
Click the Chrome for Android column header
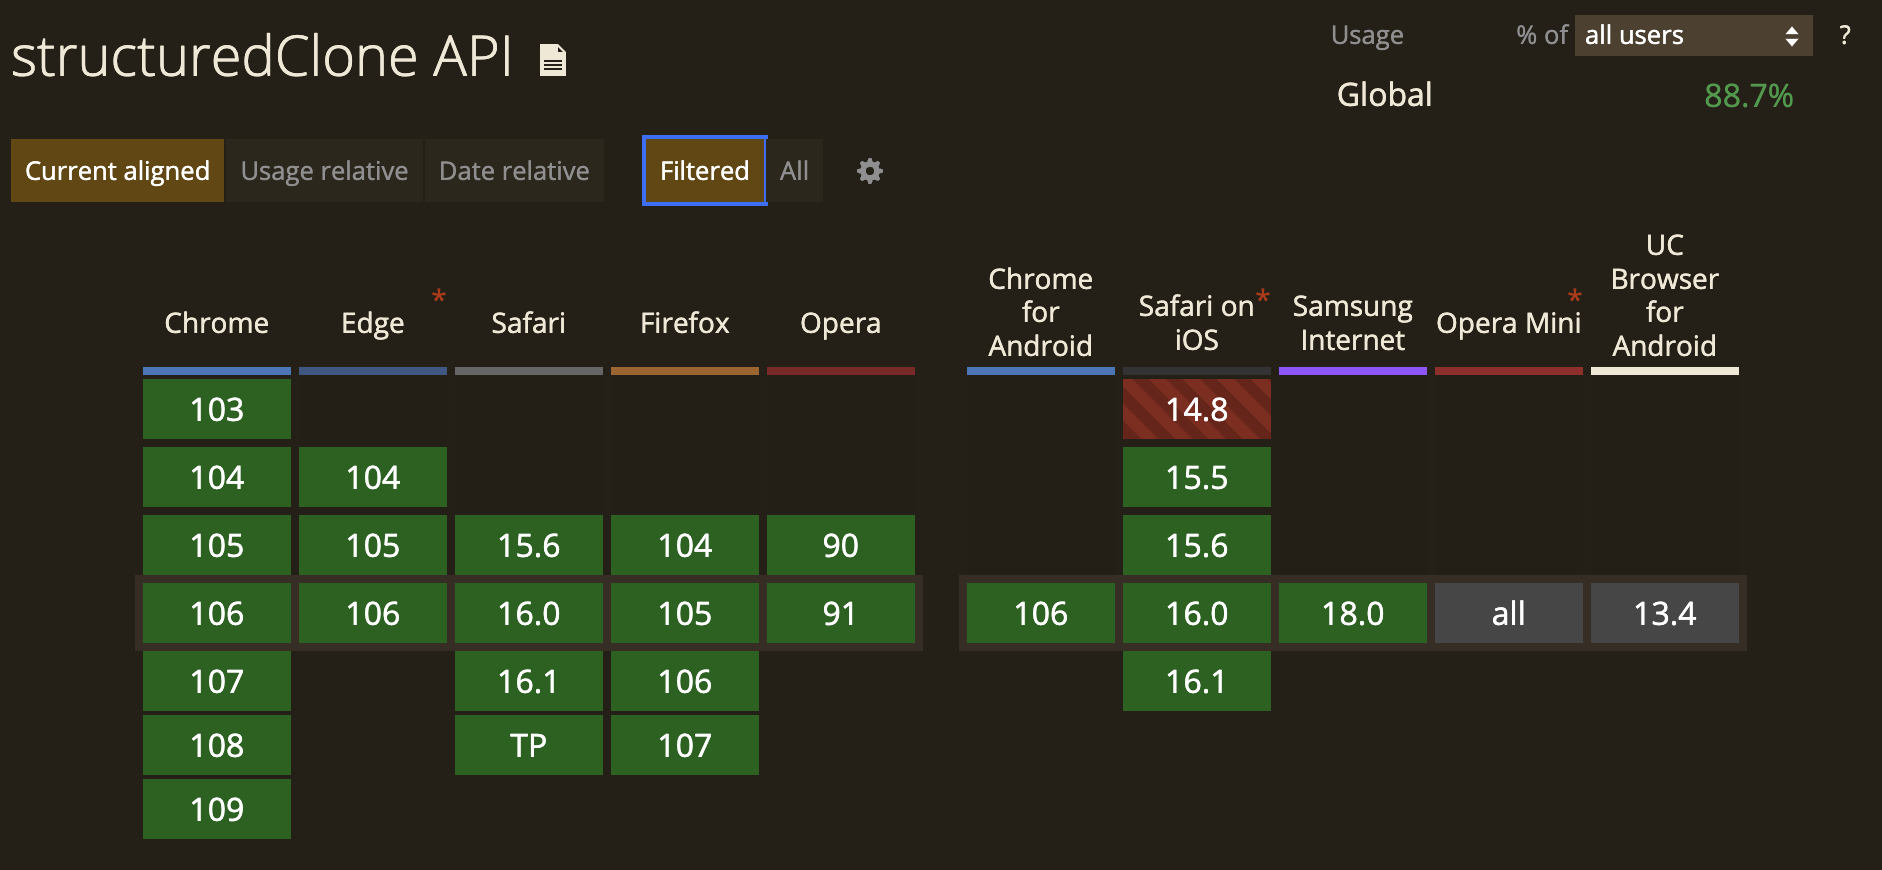coord(1041,312)
